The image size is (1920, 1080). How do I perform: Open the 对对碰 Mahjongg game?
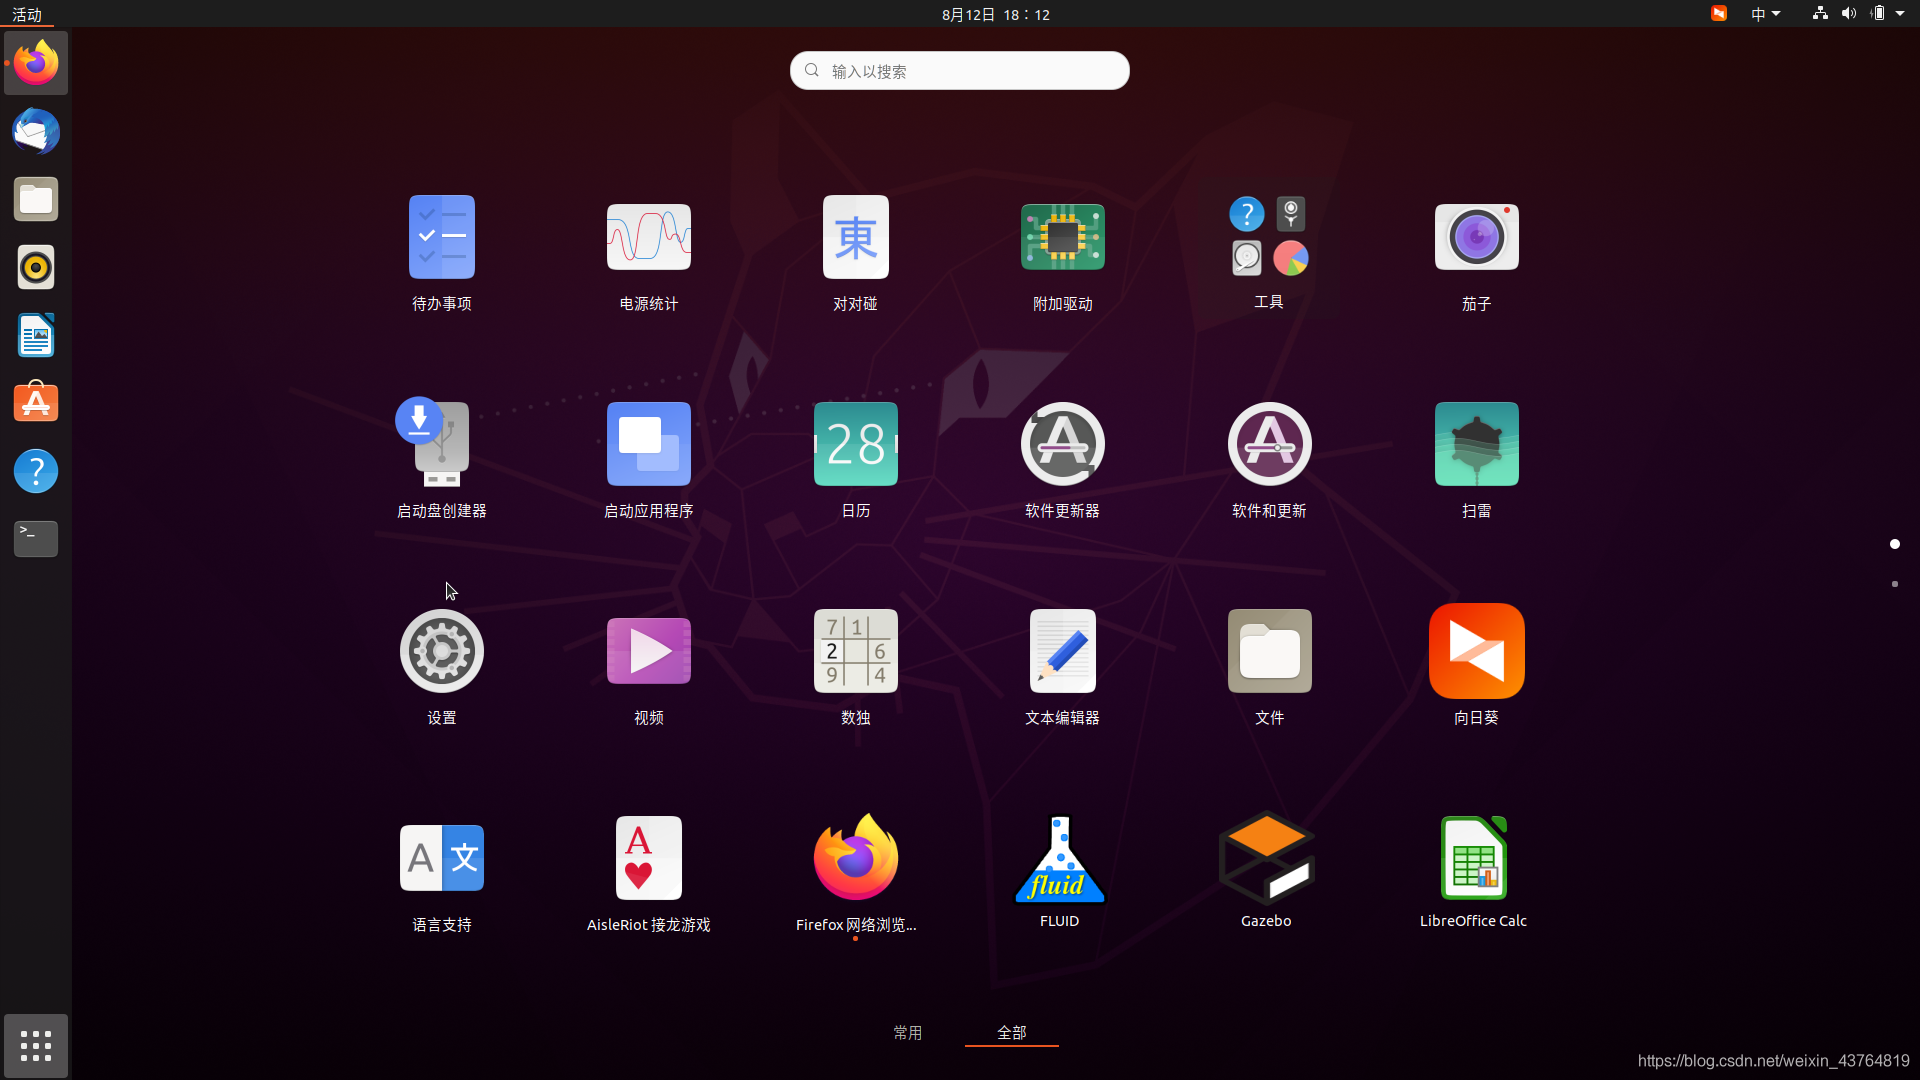coord(855,238)
